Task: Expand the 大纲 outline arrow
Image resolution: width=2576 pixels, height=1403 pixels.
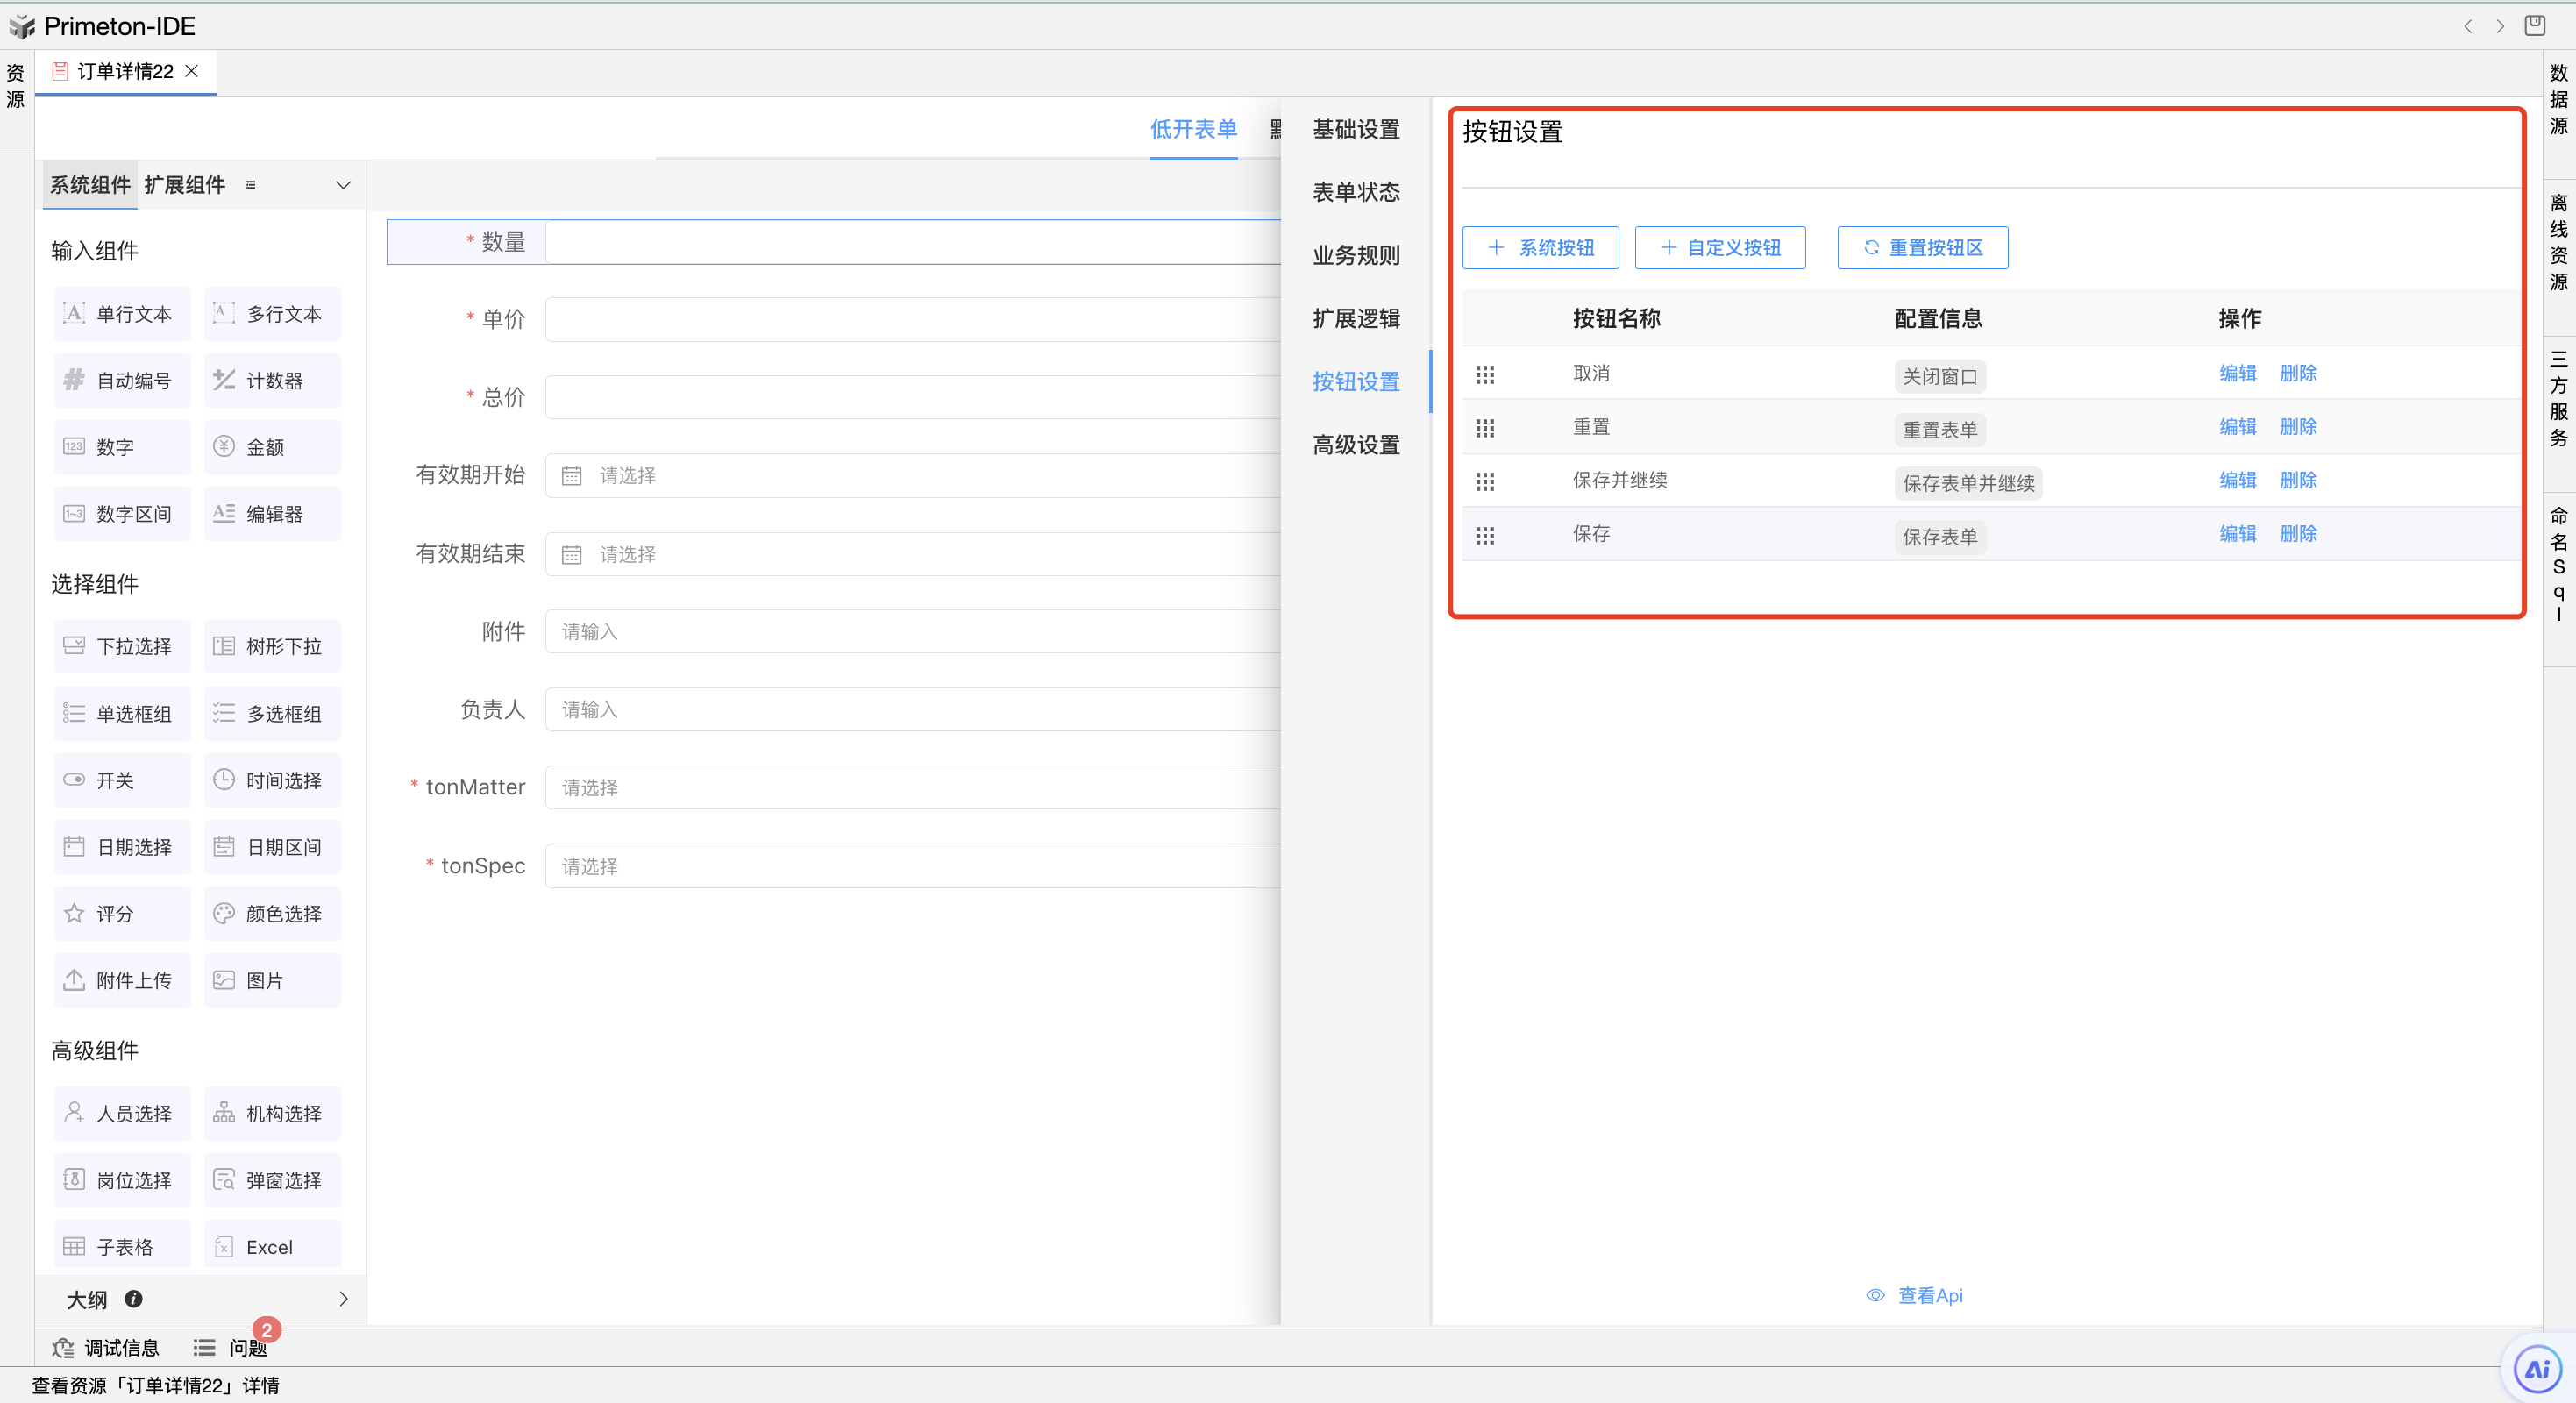Action: click(343, 1298)
